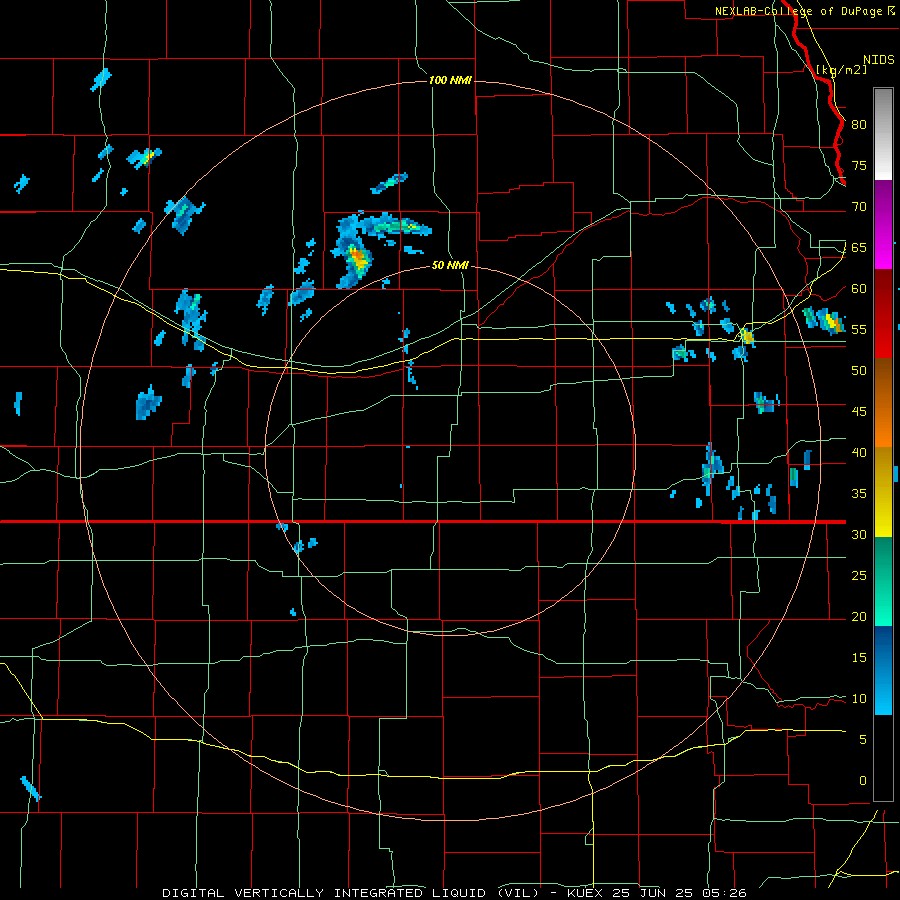
Task: Click the scale value 65 on the color bar
Action: (859, 248)
